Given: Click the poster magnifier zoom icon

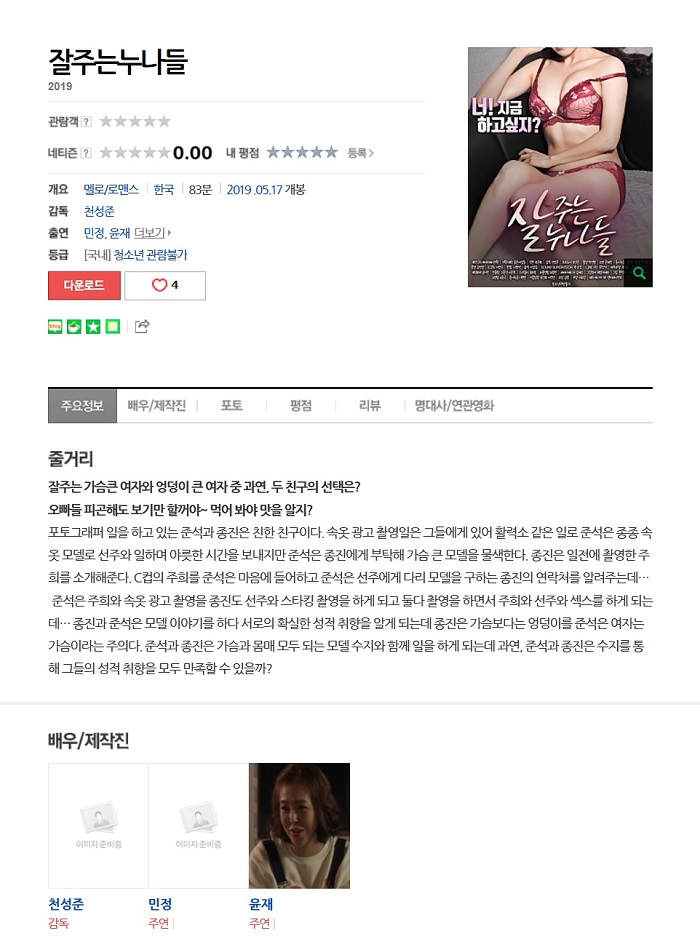Looking at the screenshot, I should pos(639,273).
